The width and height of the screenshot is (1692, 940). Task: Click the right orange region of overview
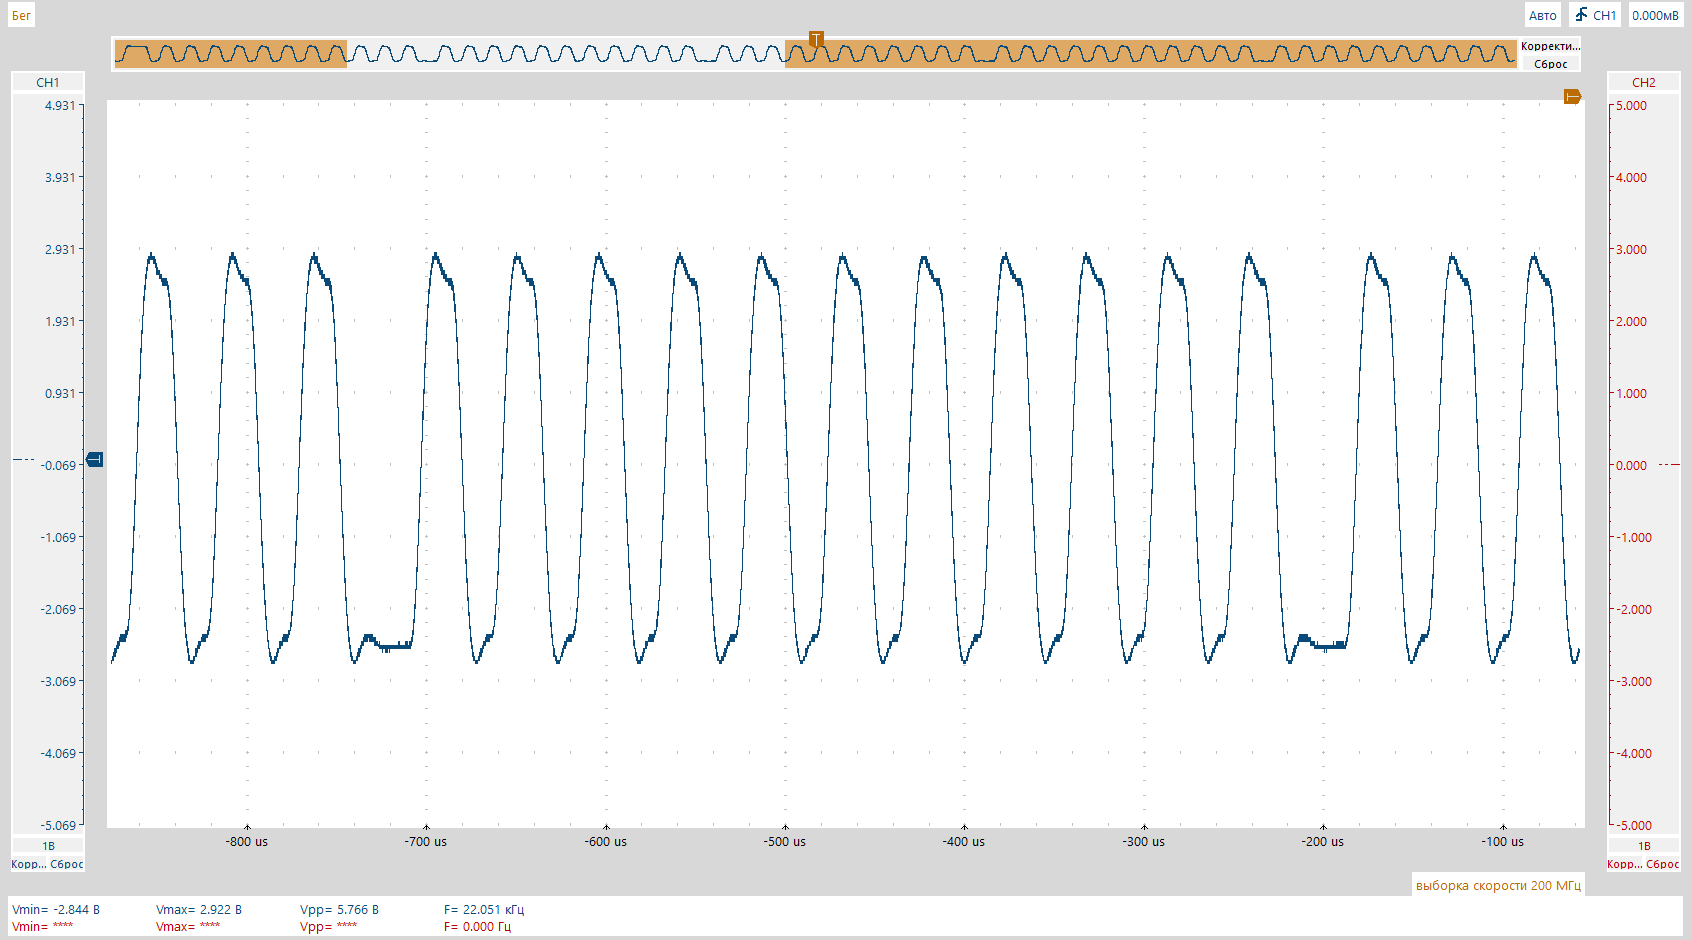[x=1151, y=53]
